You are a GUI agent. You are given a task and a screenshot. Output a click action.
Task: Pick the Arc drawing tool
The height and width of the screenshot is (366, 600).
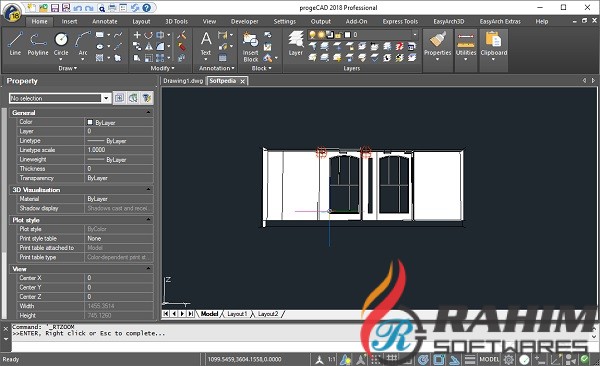coord(83,43)
